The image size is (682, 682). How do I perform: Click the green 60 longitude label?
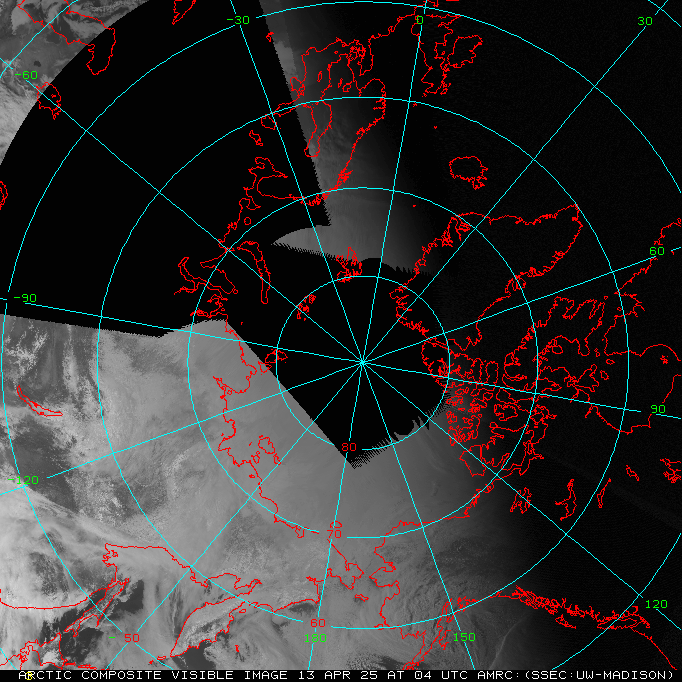coord(657,251)
